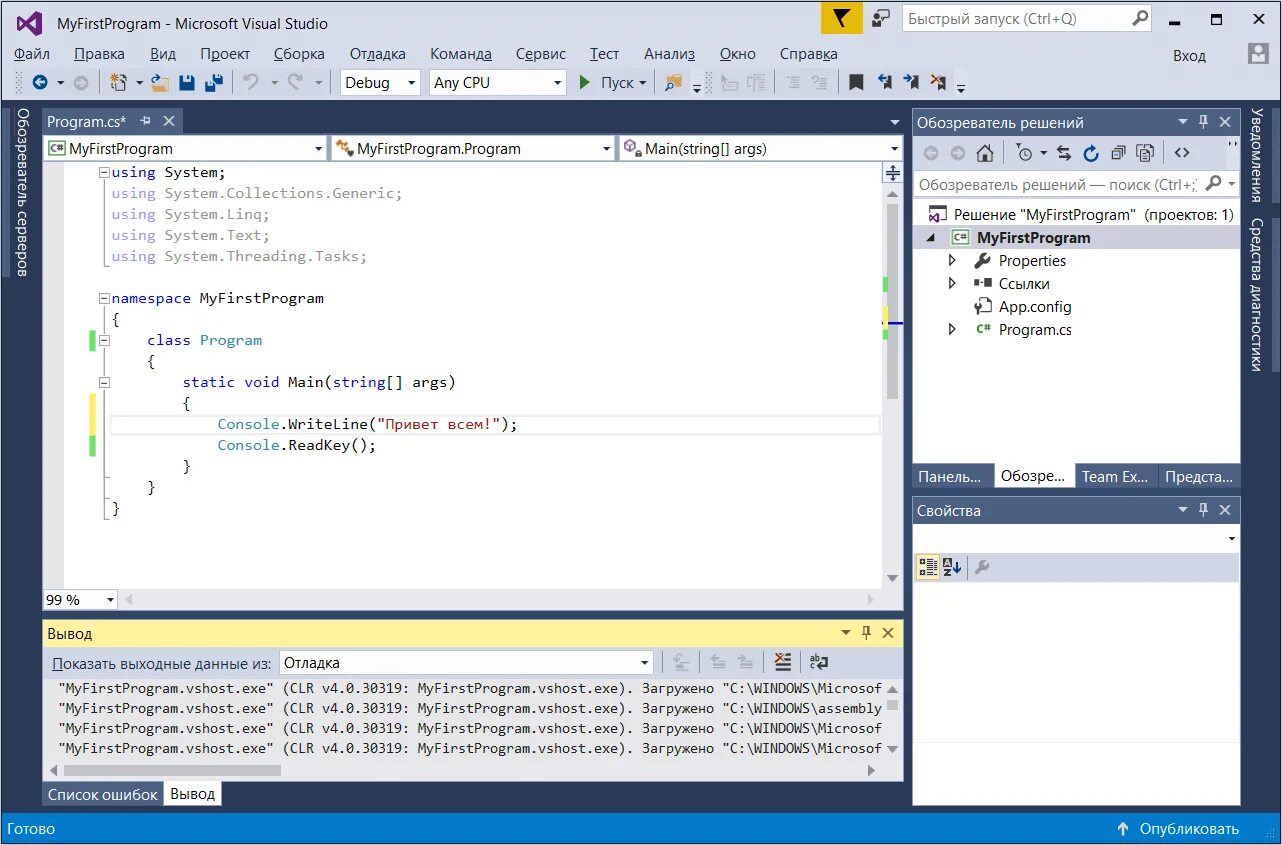Click the Output panel horizontal scrollbar thumb
Viewport: 1282px width, 845px height.
[172, 770]
